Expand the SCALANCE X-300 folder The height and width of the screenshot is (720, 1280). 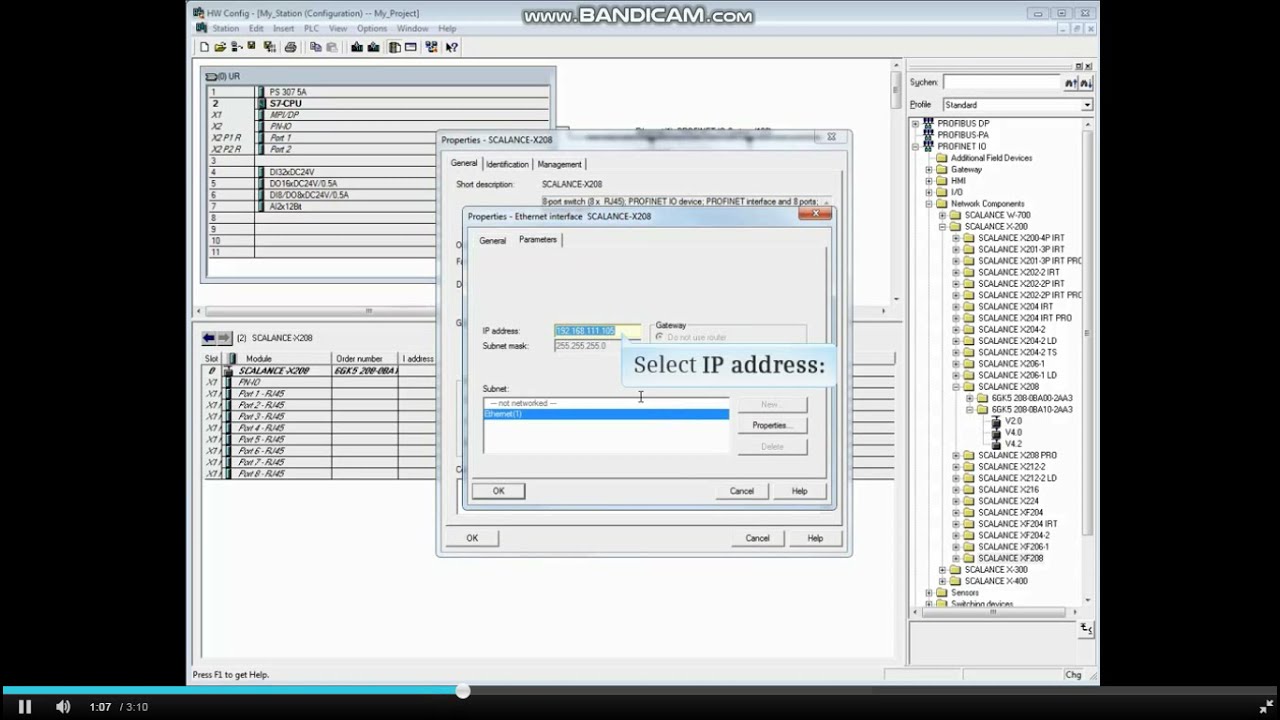click(942, 570)
